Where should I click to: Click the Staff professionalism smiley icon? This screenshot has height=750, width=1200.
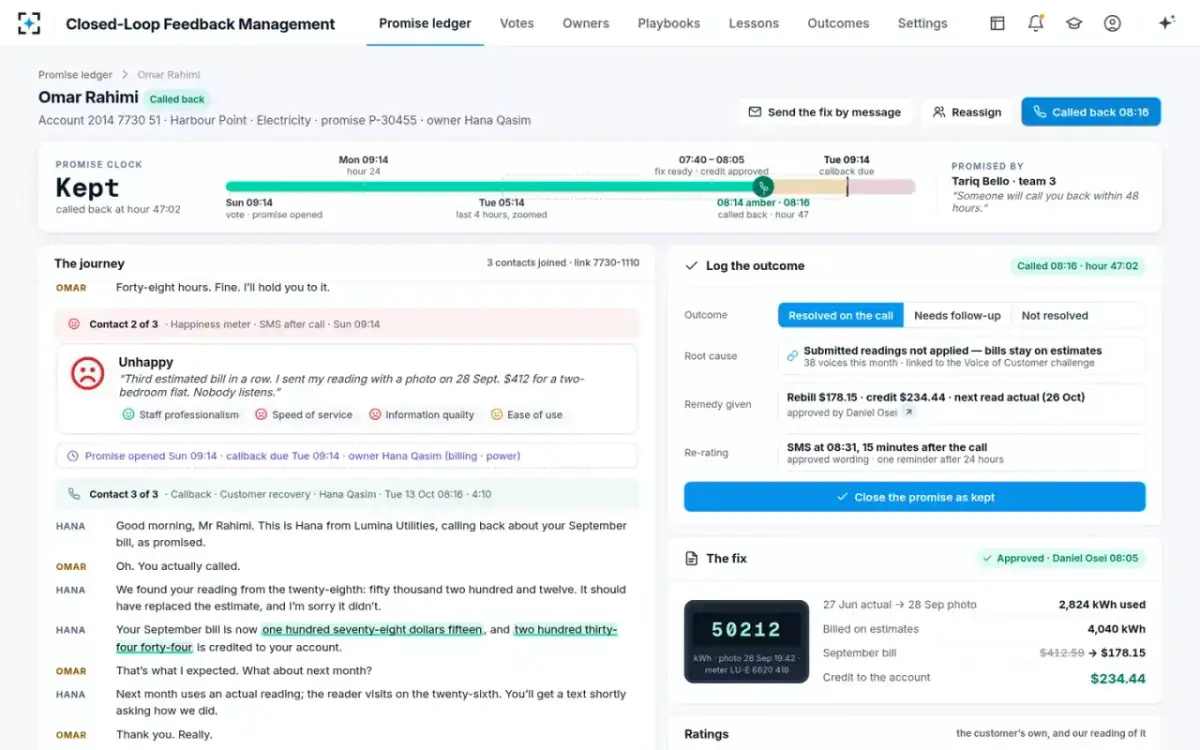128,414
